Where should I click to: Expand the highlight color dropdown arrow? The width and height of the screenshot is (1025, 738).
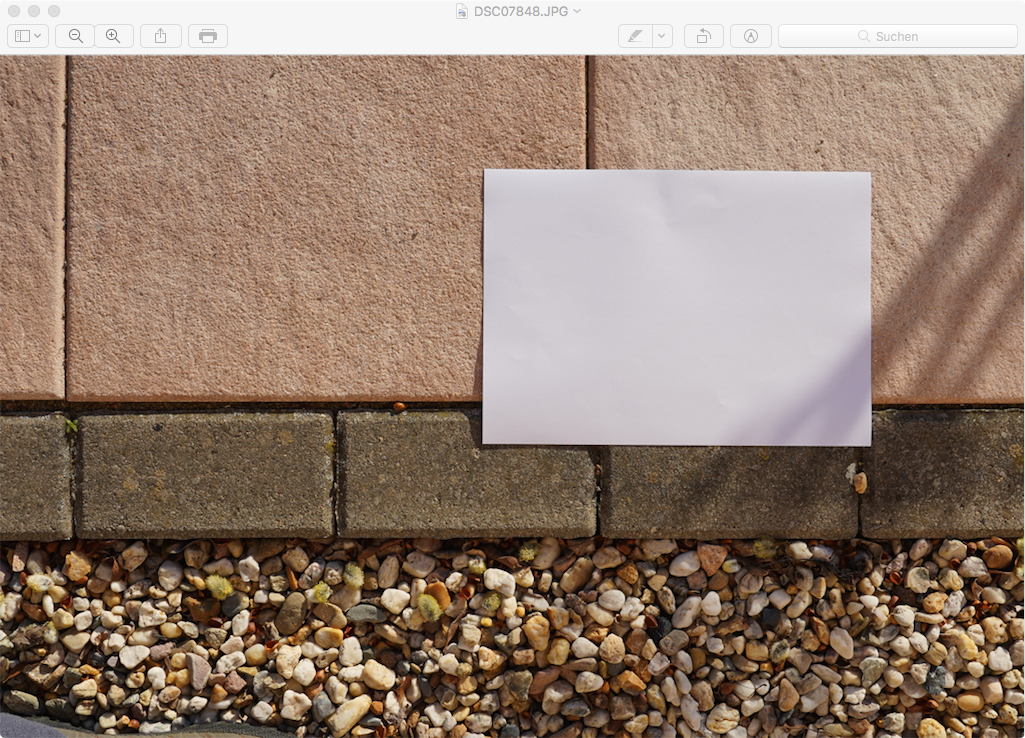point(661,36)
